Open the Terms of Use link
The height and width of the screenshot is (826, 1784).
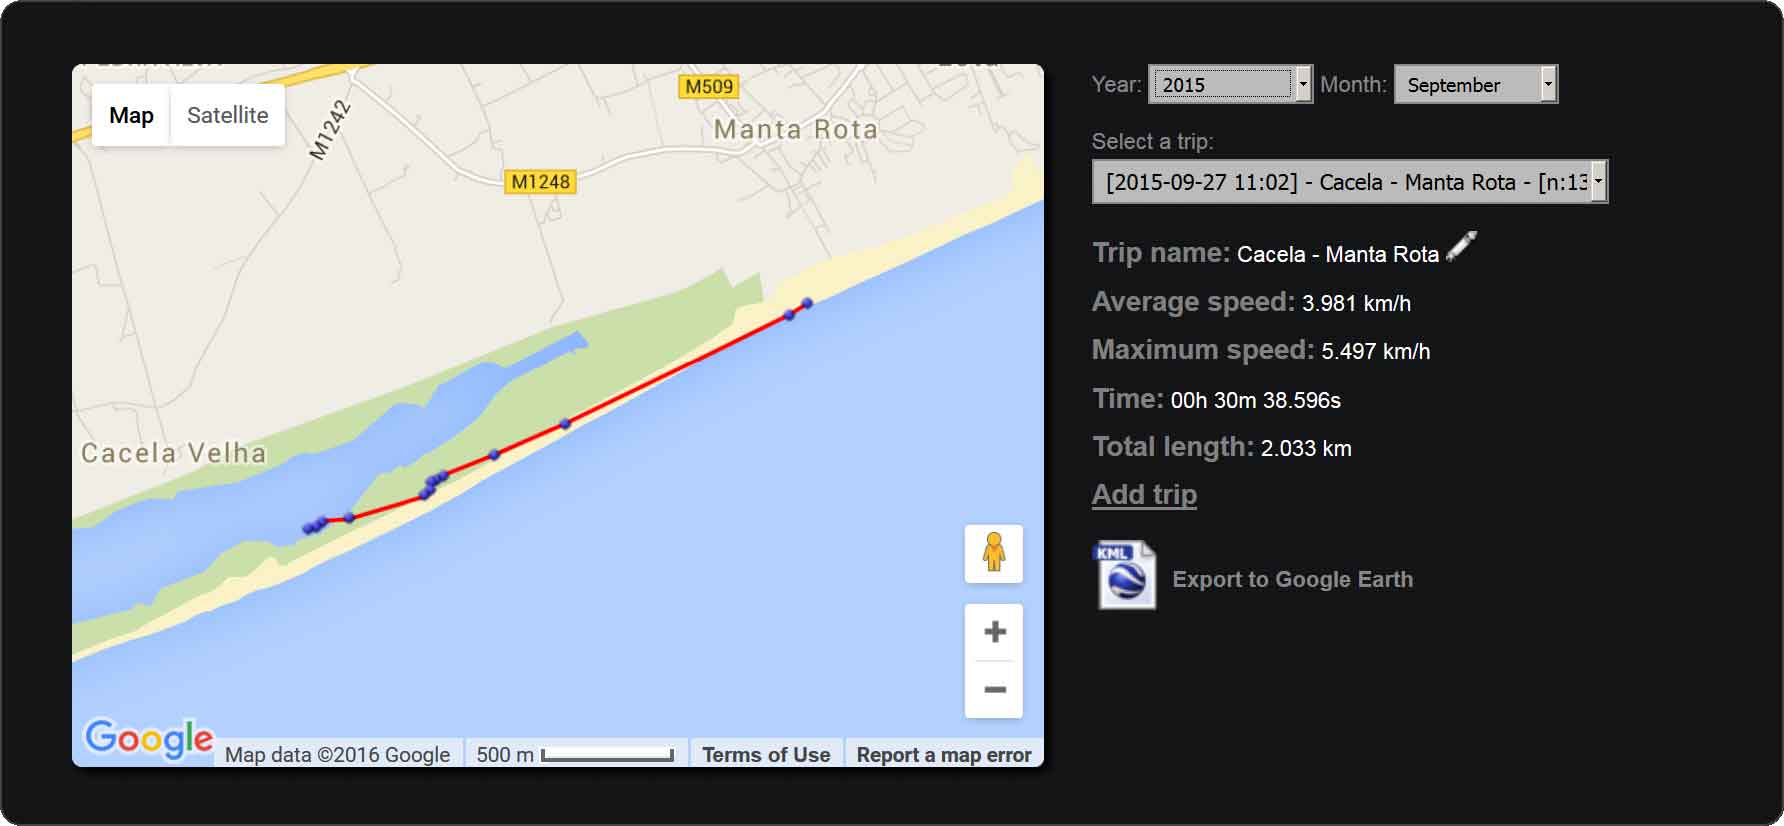click(766, 755)
